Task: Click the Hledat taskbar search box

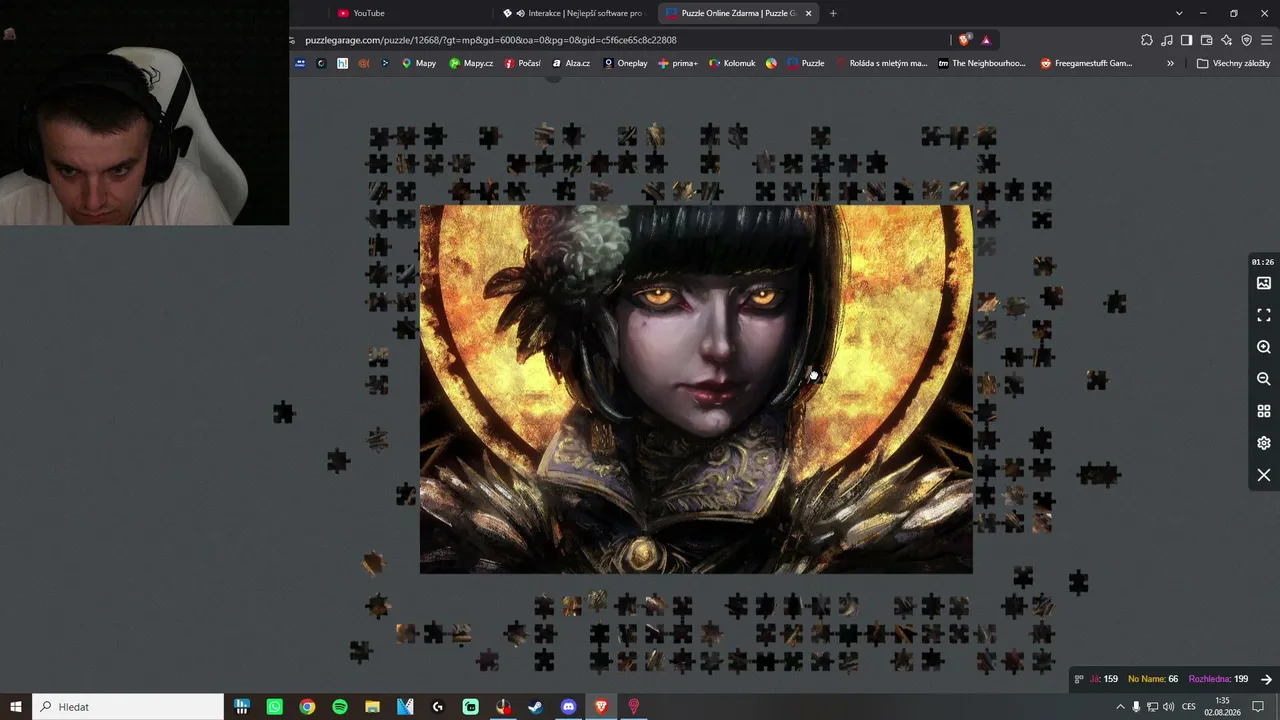Action: (128, 707)
